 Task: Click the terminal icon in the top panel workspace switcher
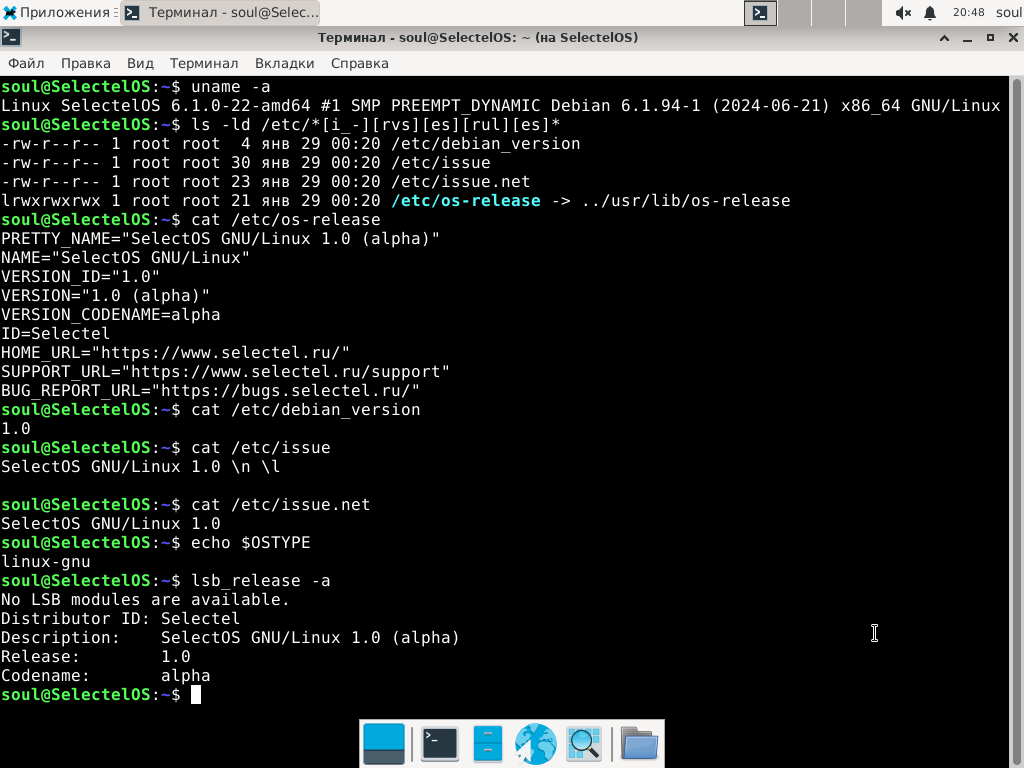pos(760,12)
